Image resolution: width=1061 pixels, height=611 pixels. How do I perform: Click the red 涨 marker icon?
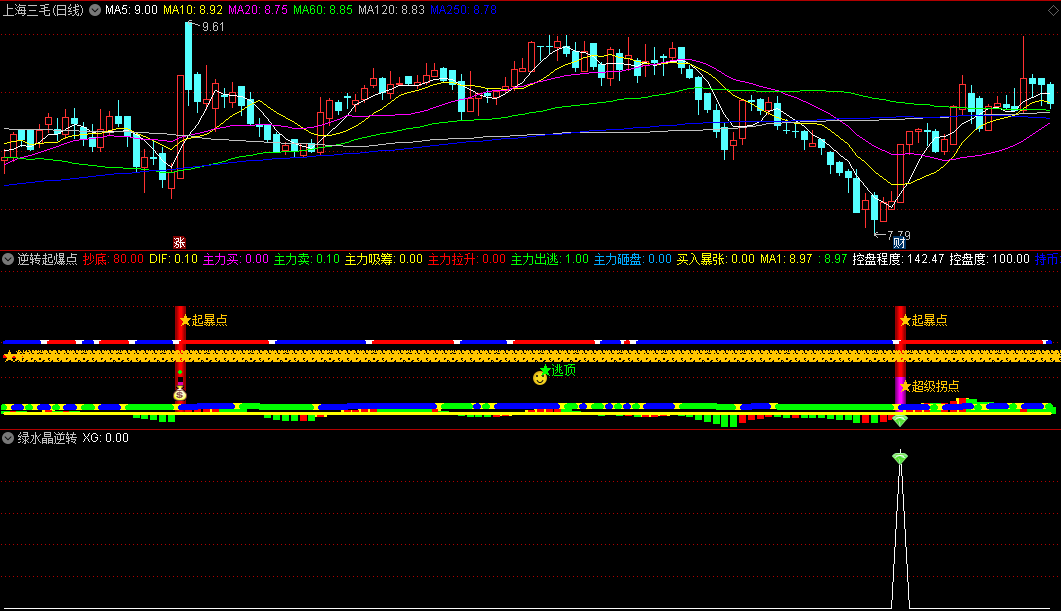pyautogui.click(x=179, y=242)
